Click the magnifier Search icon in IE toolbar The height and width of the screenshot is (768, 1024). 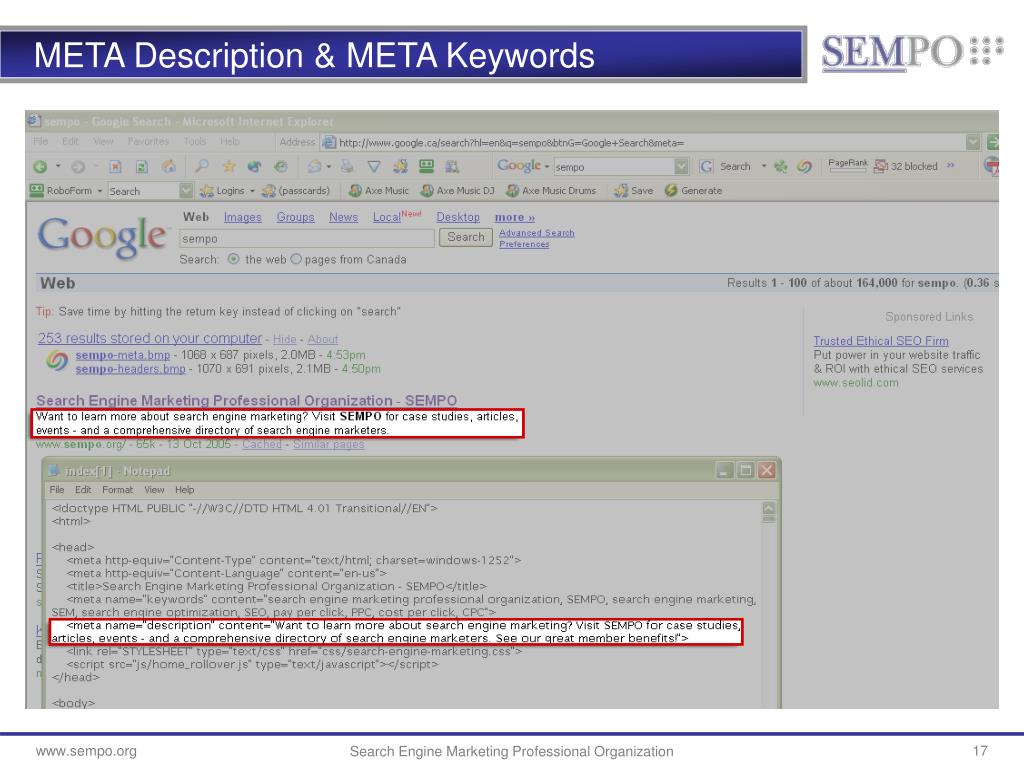pyautogui.click(x=202, y=166)
